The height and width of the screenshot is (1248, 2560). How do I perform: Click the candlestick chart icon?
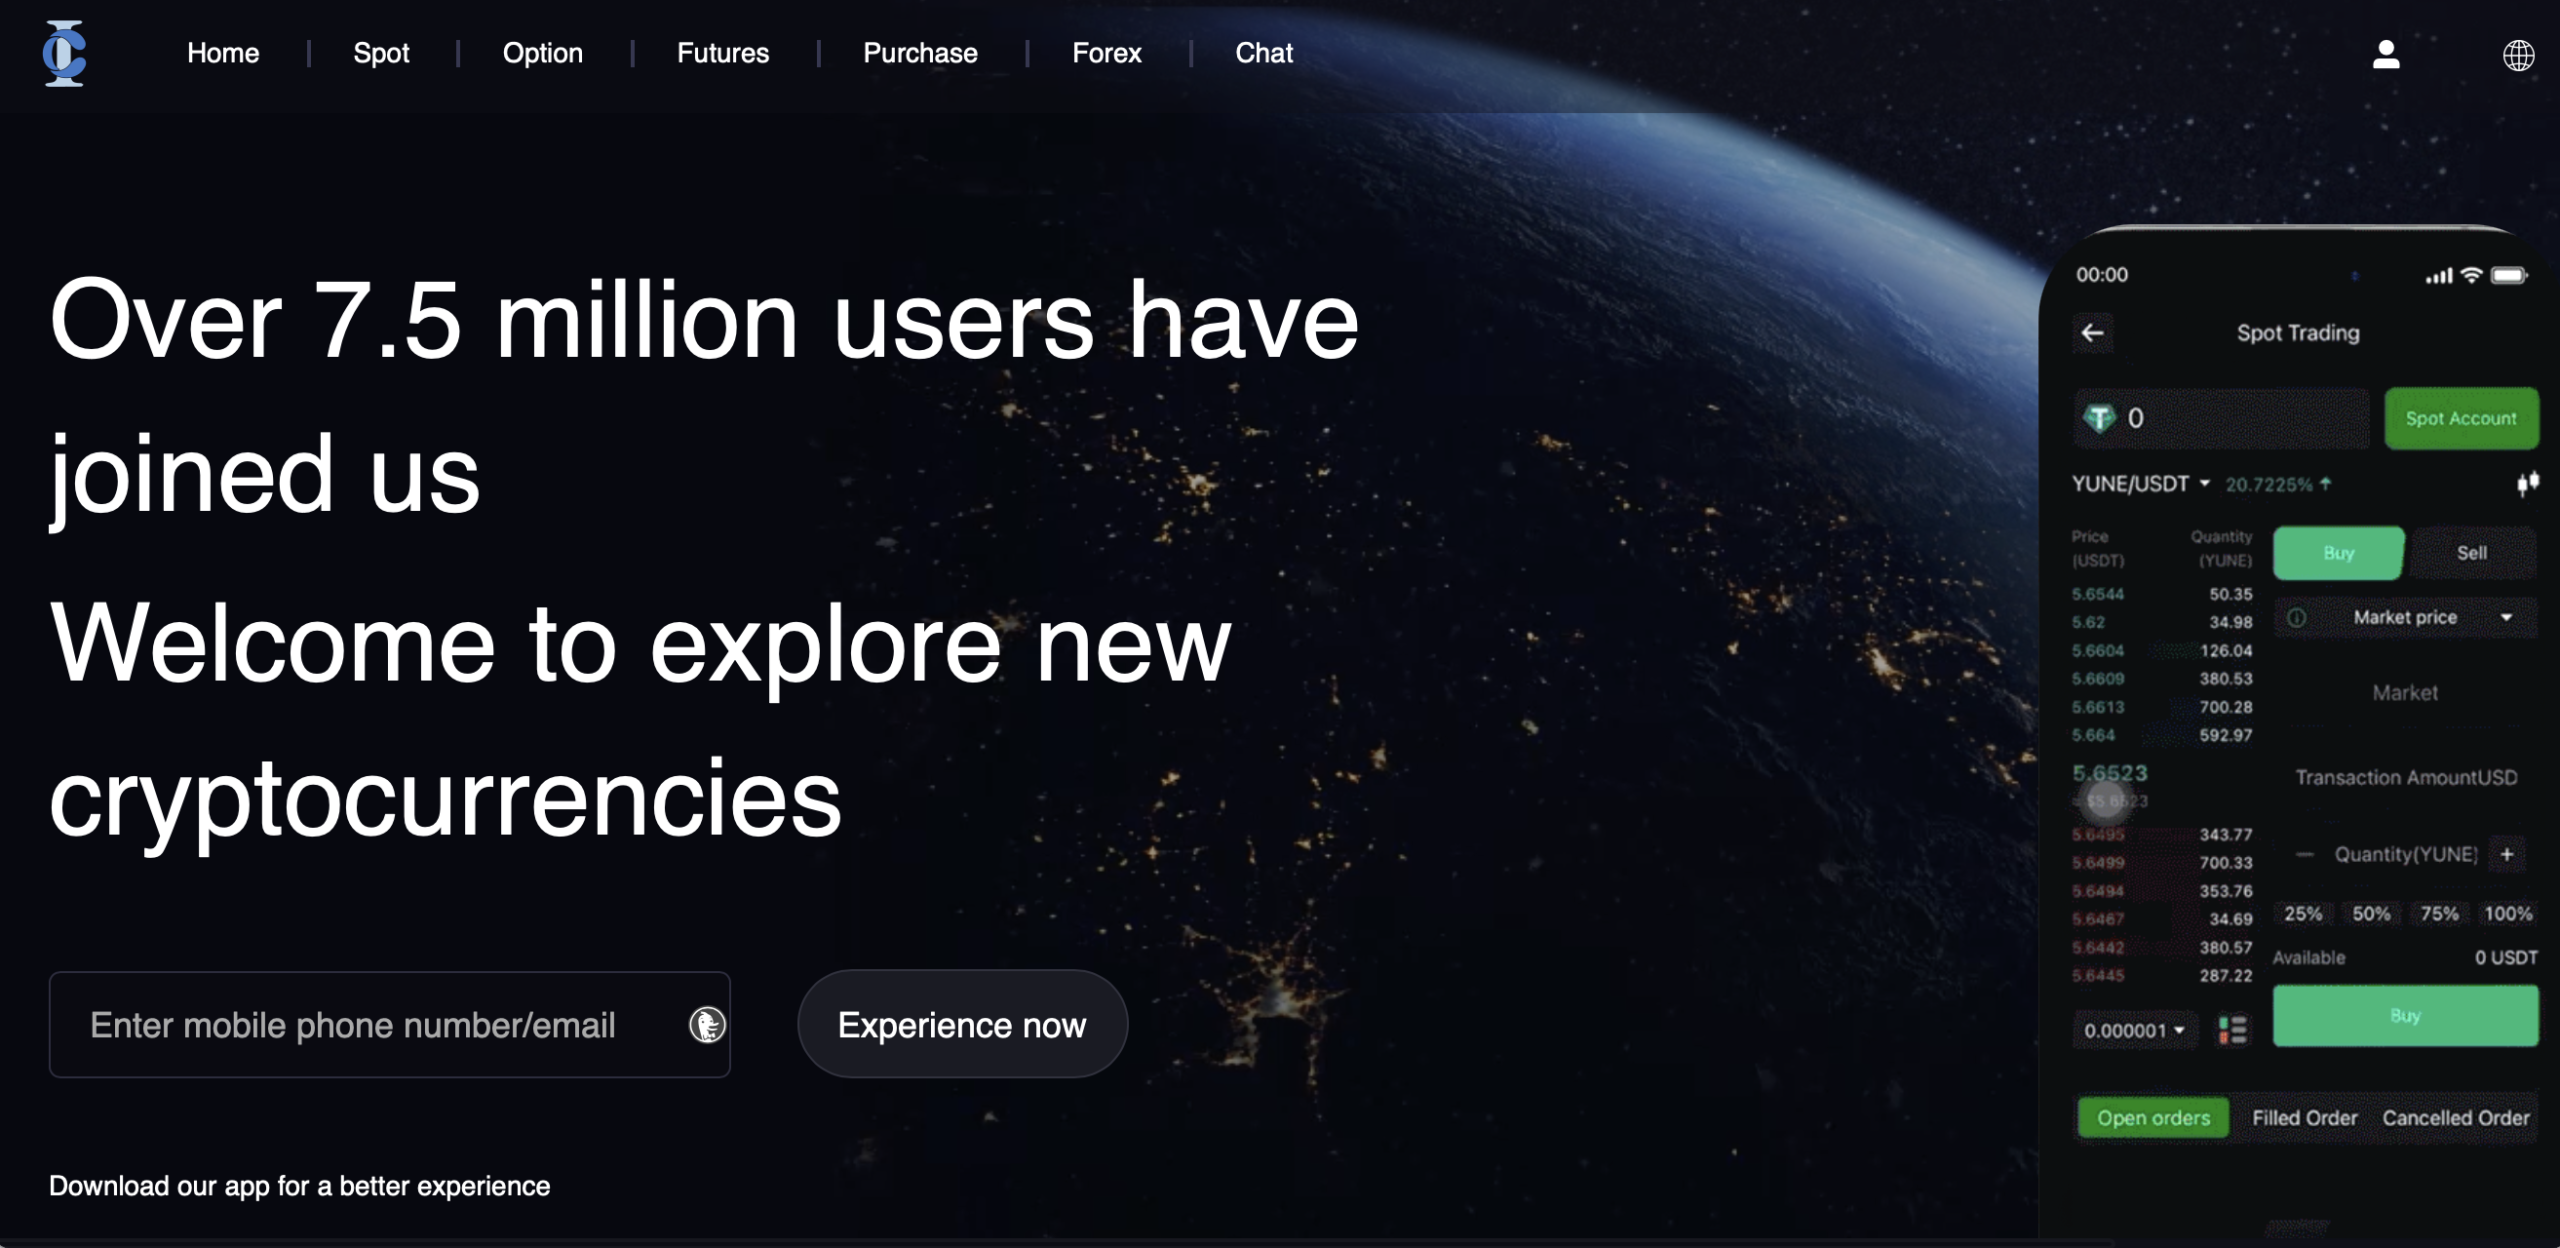click(2527, 484)
